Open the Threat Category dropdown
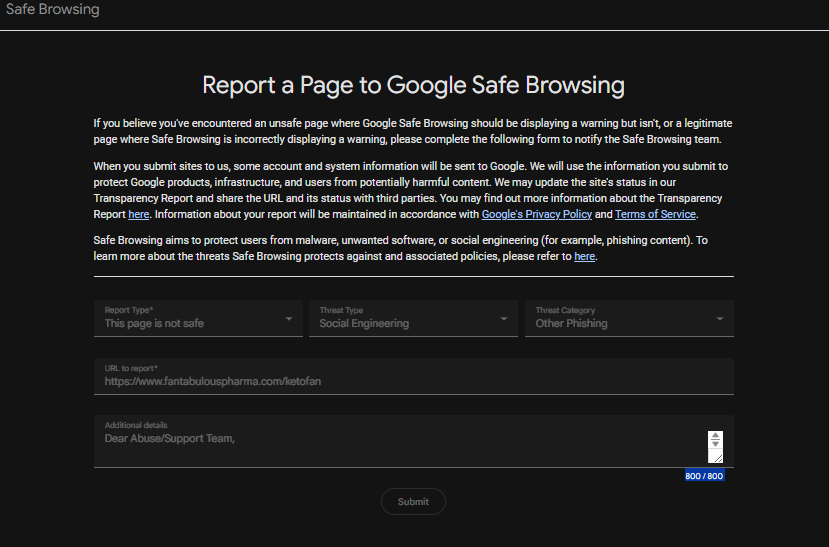The height and width of the screenshot is (547, 829). coord(629,318)
